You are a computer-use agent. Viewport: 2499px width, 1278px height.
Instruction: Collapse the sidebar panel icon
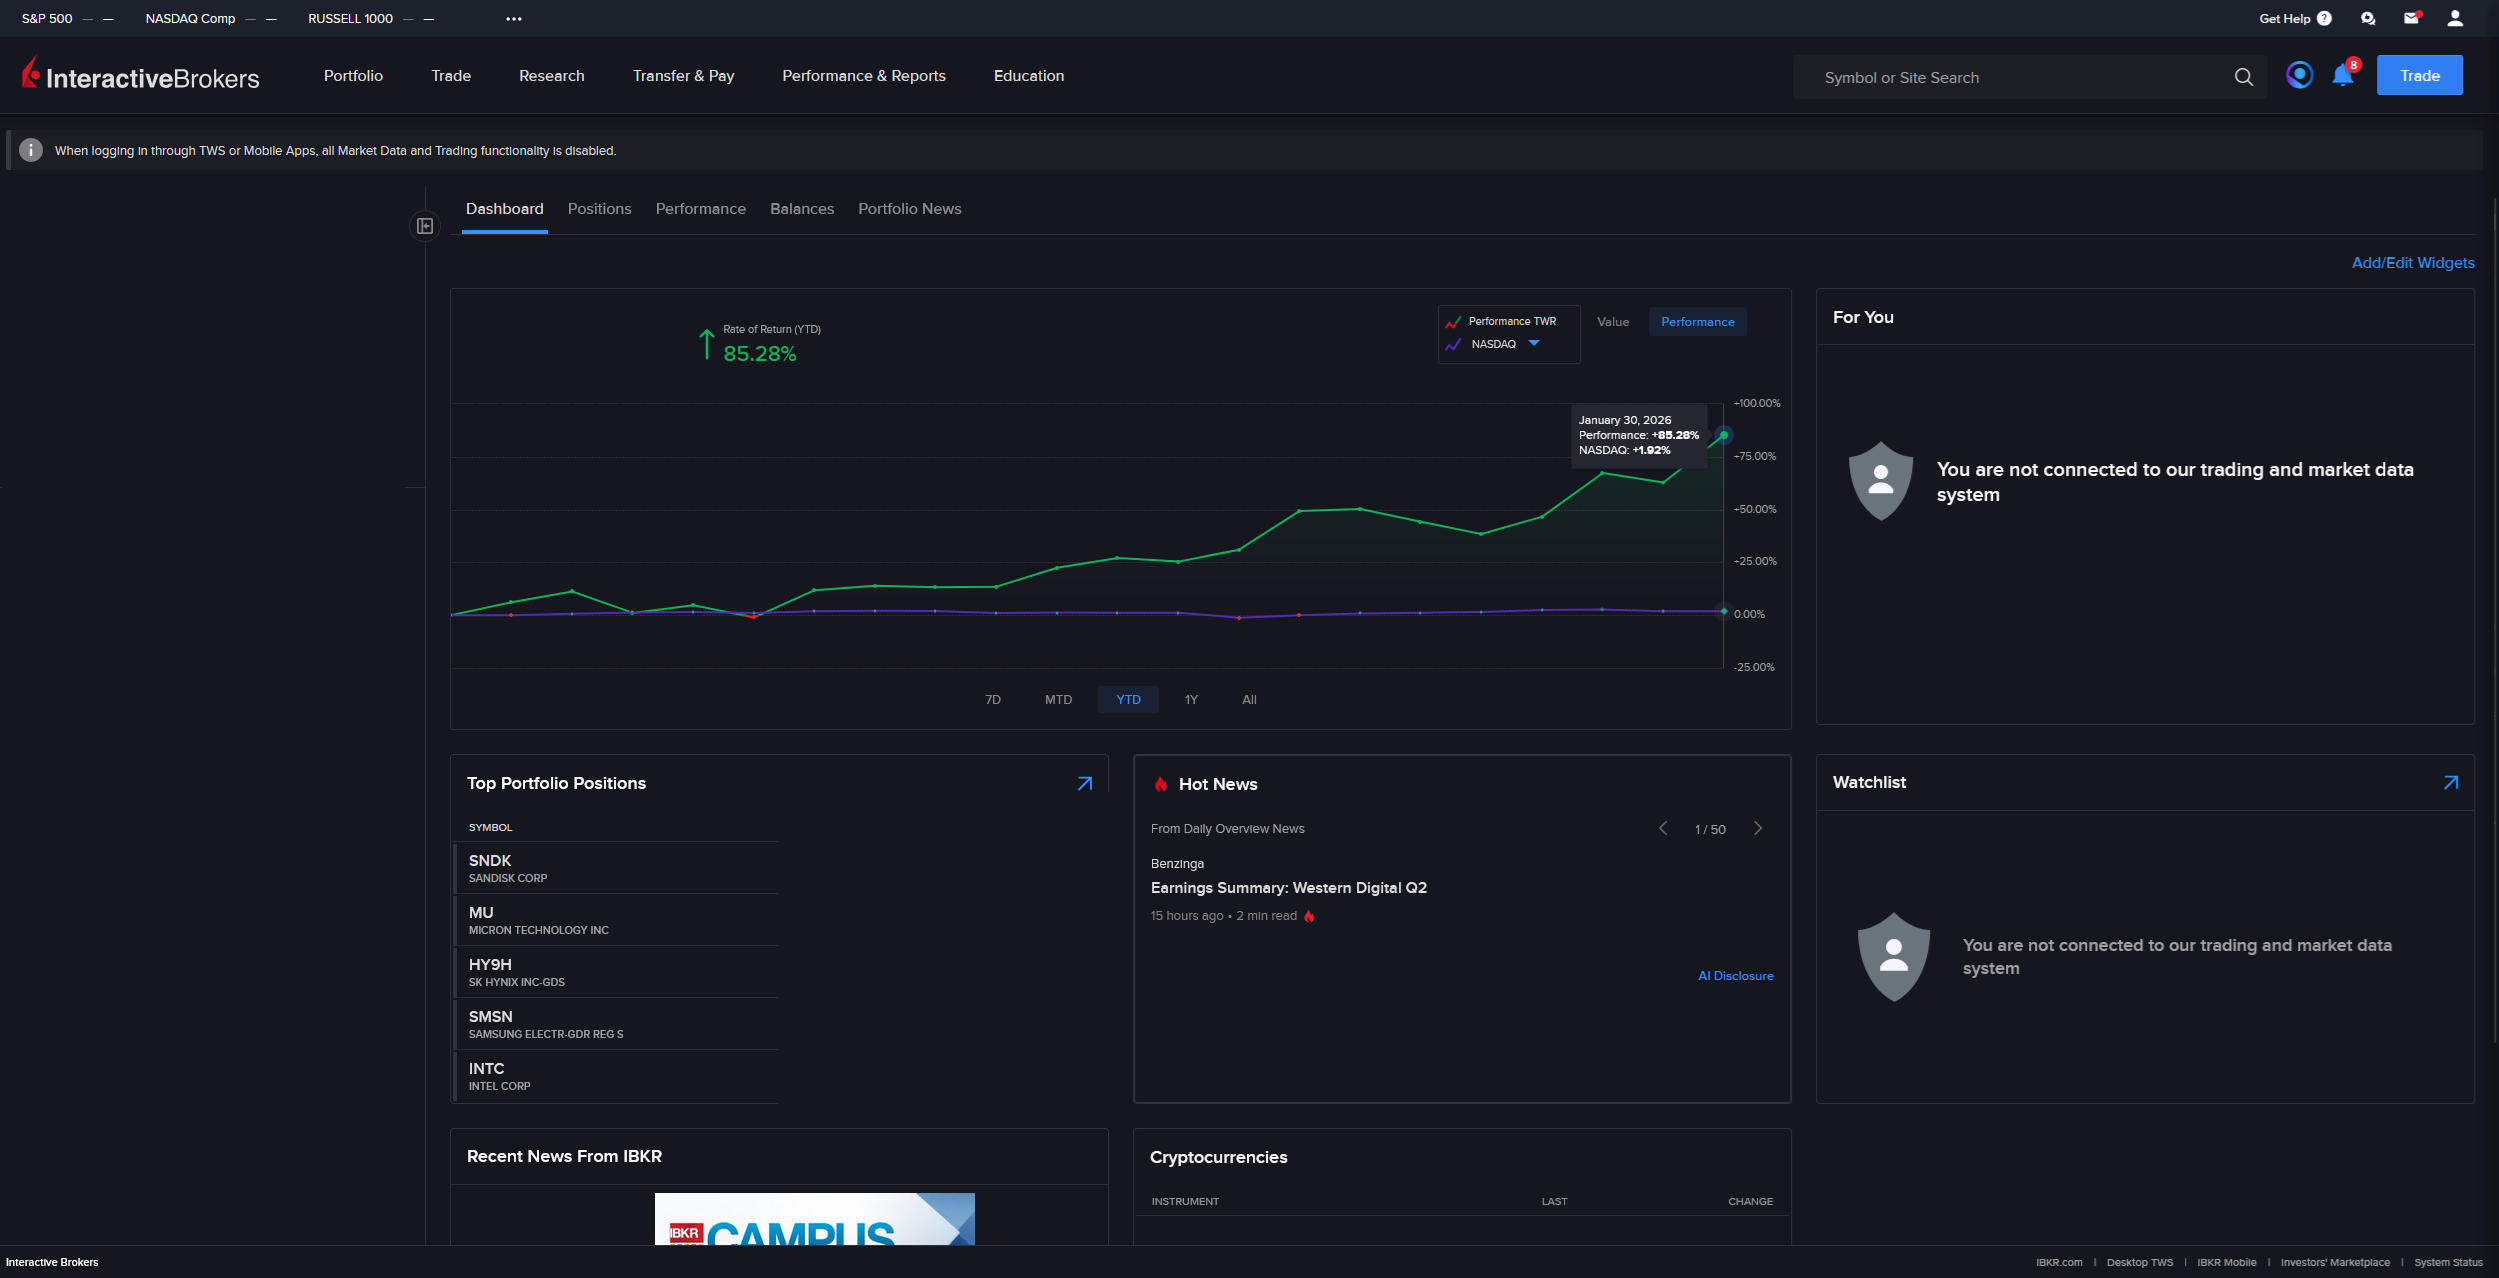click(425, 226)
